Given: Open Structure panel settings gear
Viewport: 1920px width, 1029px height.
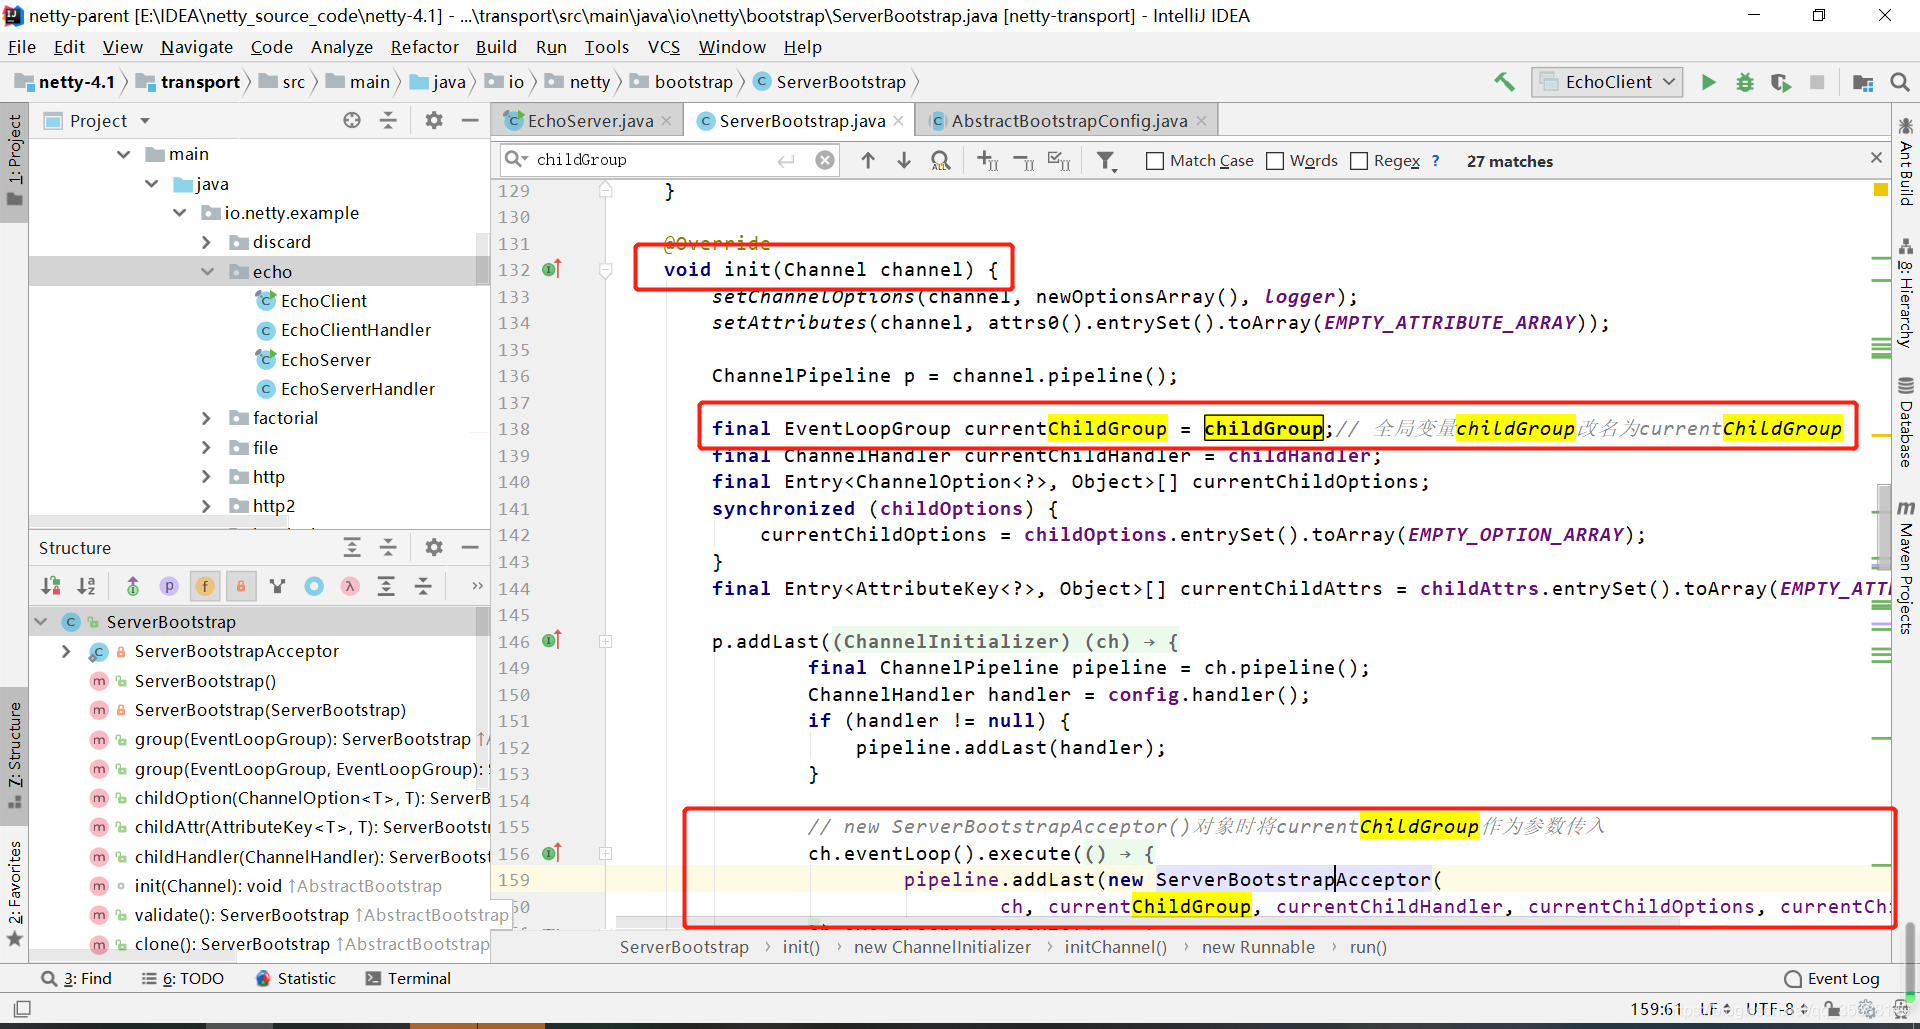Looking at the screenshot, I should tap(433, 547).
